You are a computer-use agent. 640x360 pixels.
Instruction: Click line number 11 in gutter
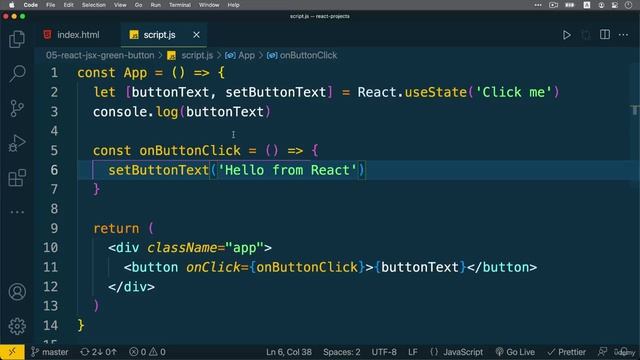(x=51, y=267)
